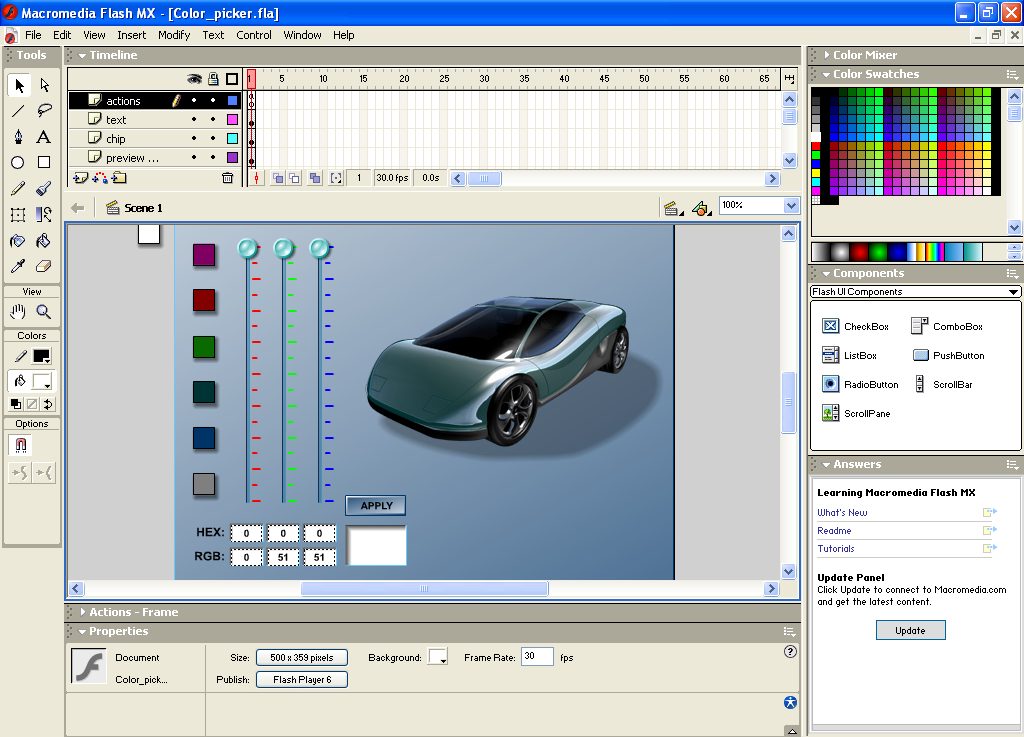
Task: Select the Line tool
Action: click(x=18, y=111)
